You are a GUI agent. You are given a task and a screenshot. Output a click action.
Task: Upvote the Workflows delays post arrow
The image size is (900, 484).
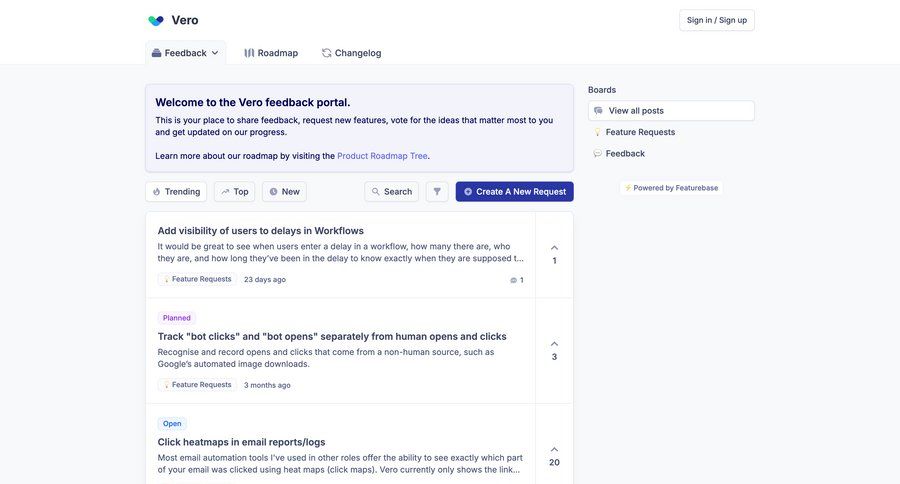click(554, 248)
